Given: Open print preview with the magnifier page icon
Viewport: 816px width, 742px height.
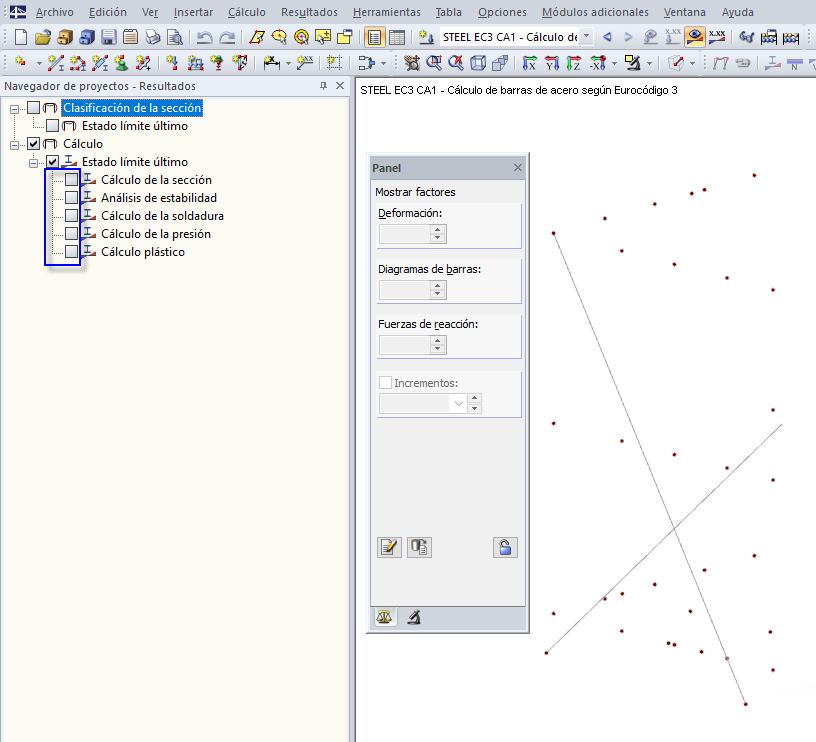Looking at the screenshot, I should click(x=175, y=37).
